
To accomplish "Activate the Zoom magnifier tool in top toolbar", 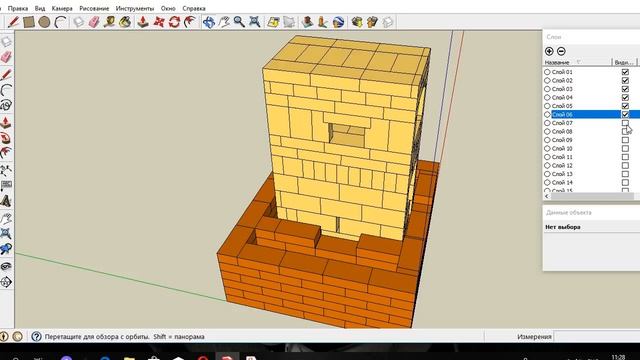I will [239, 22].
